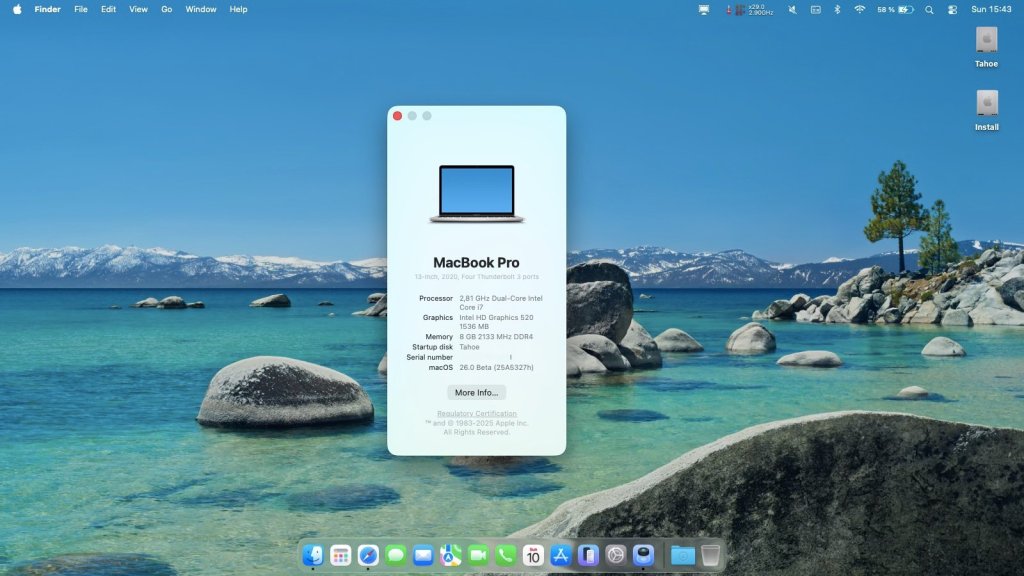1024x576 pixels.
Task: Open the Regulatory Certification link
Action: pyautogui.click(x=476, y=414)
